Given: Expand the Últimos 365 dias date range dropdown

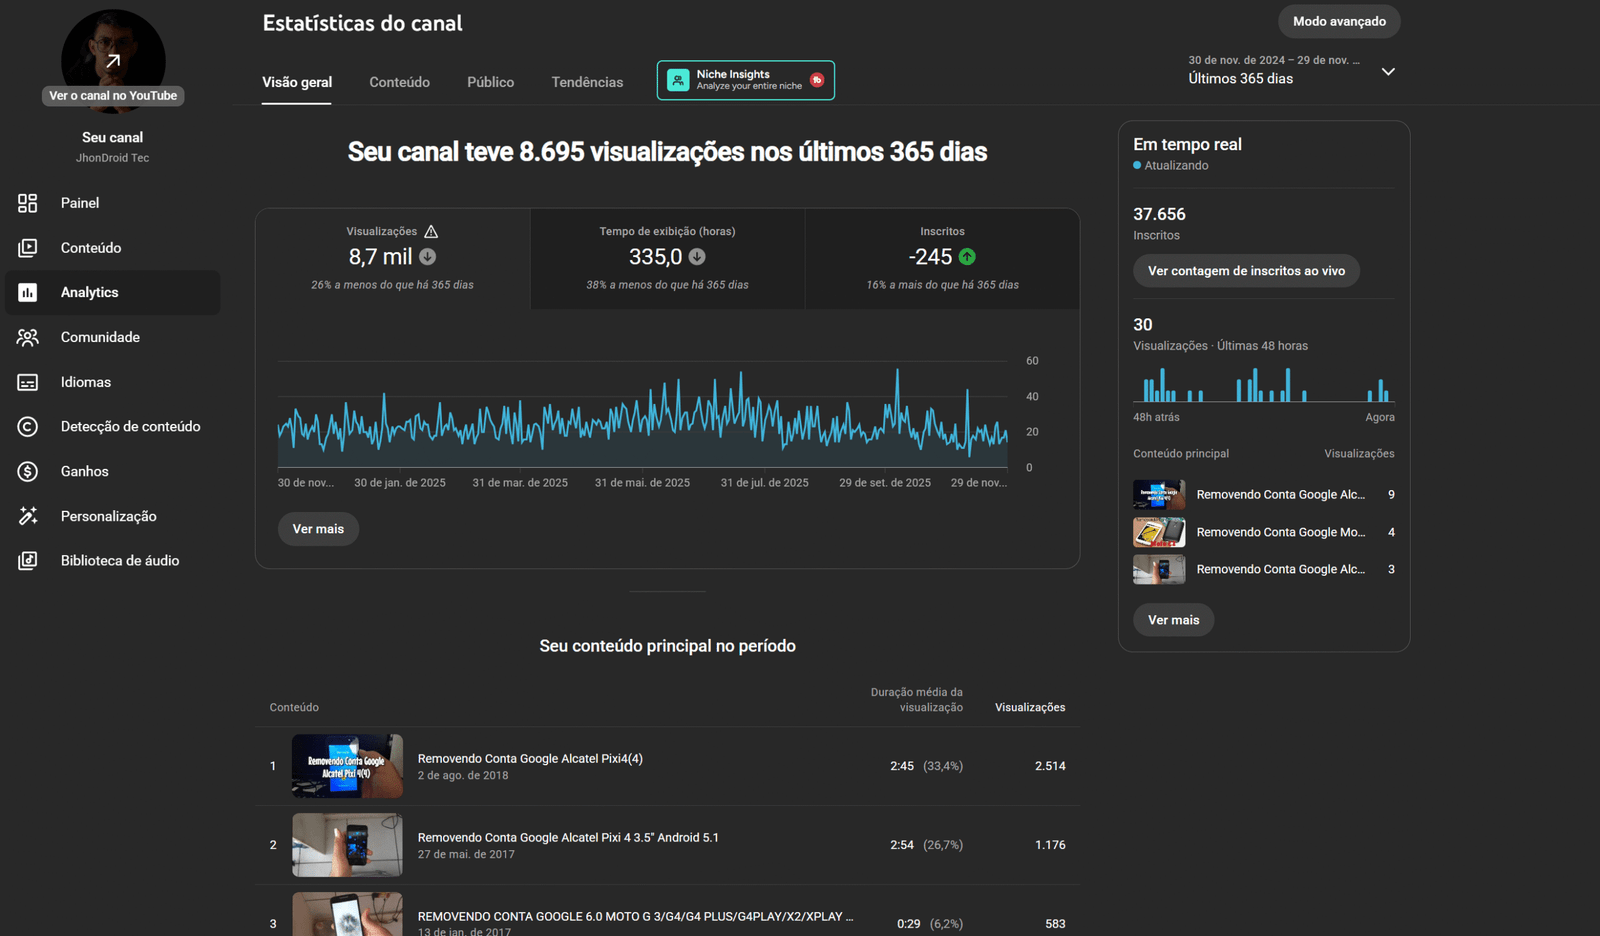Looking at the screenshot, I should 1387,72.
